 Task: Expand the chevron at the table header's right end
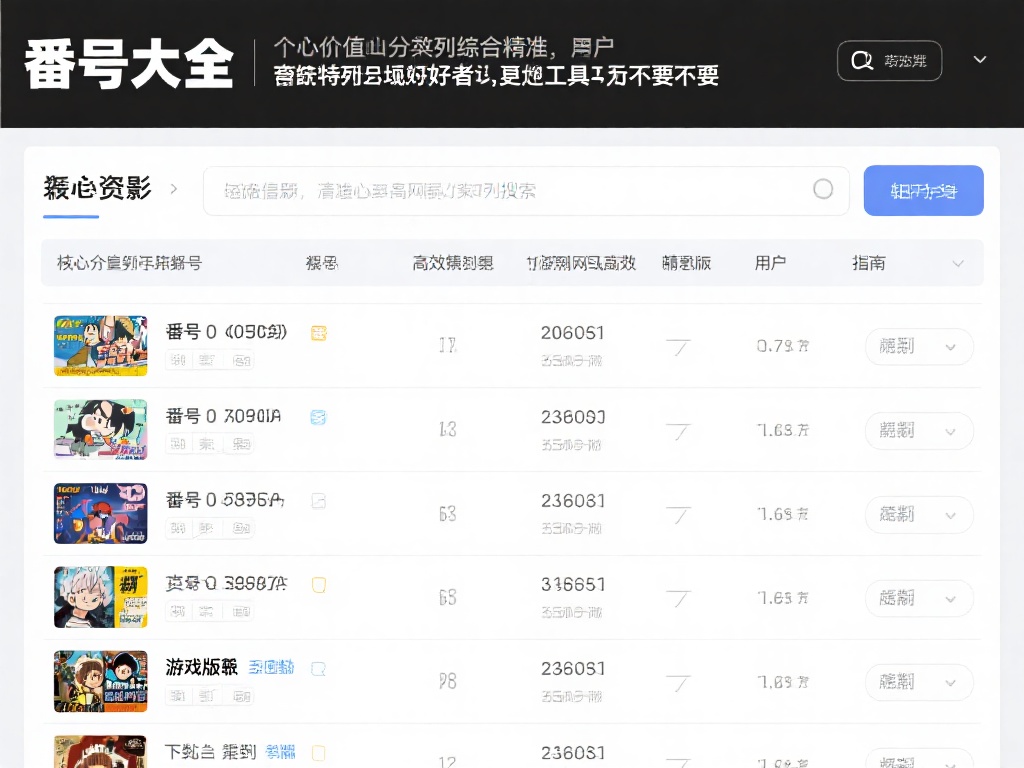pos(958,264)
